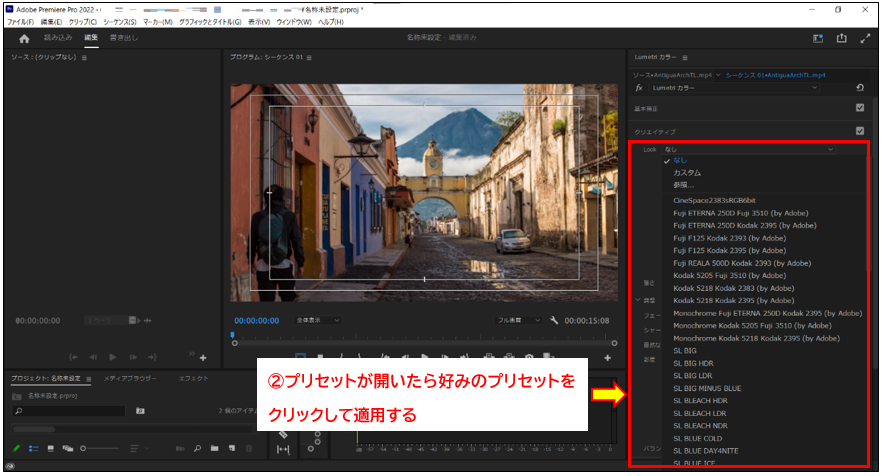Open the フル画質 playback resolution dropdown
Viewport: 882px width, 476px height.
[x=518, y=320]
